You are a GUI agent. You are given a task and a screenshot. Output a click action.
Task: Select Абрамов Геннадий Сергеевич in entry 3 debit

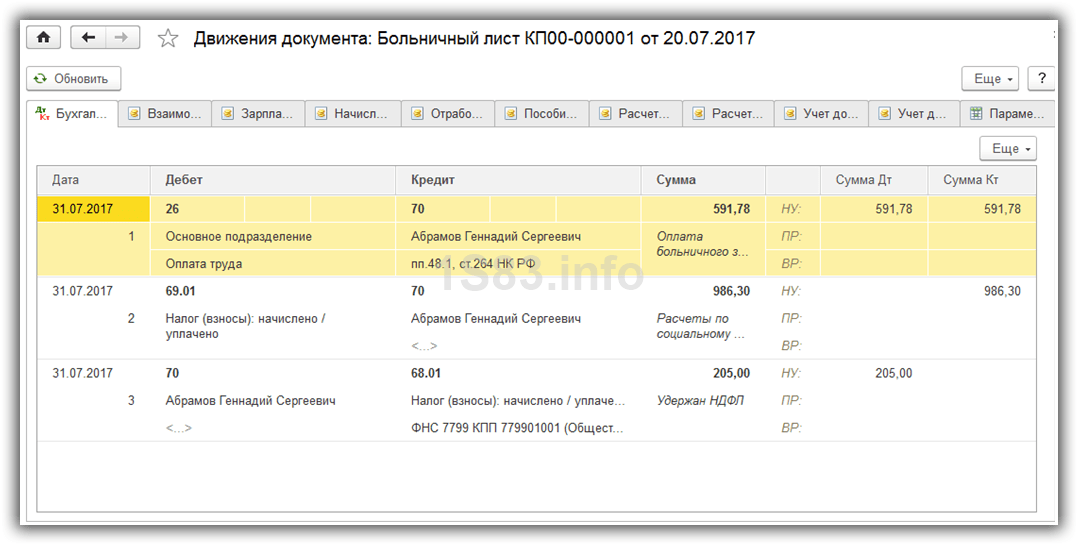250,401
